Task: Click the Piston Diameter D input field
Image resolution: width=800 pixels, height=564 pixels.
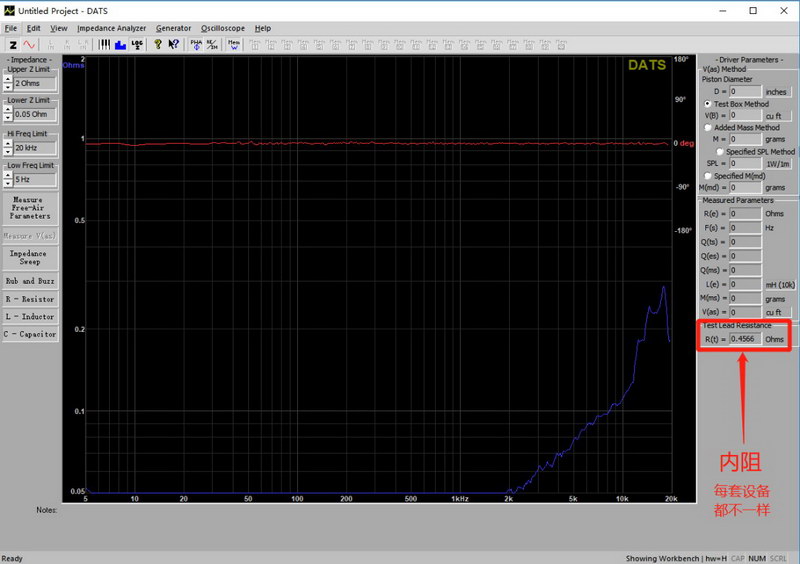Action: tap(745, 91)
